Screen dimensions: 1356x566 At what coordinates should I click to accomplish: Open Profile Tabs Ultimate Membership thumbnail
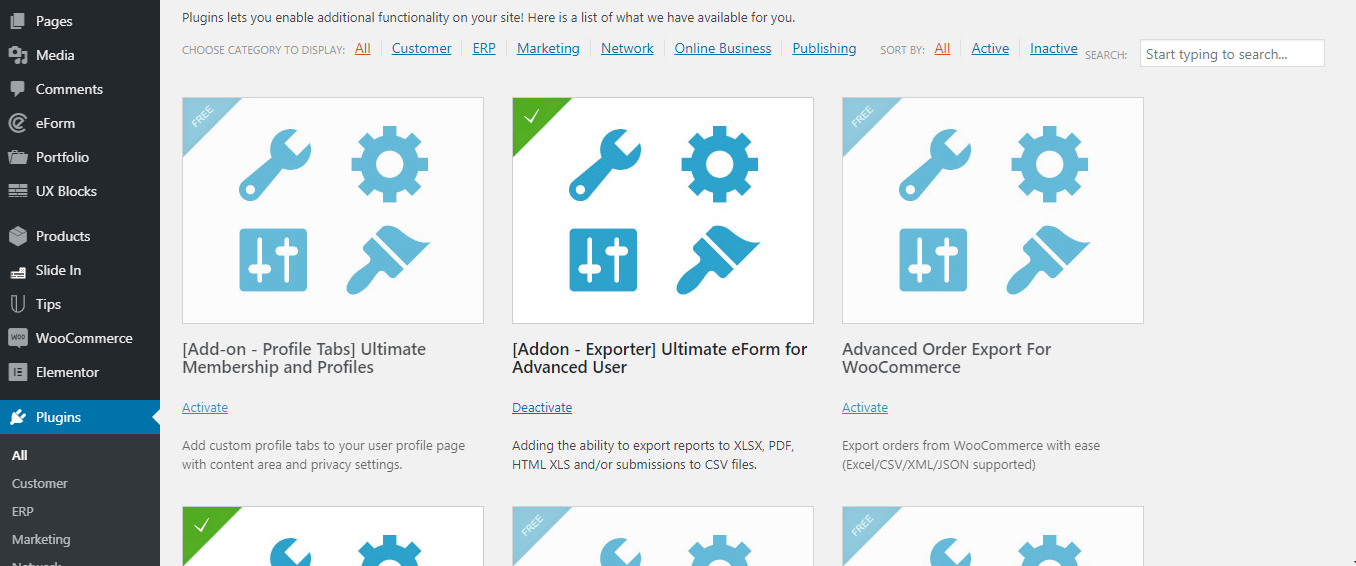333,210
